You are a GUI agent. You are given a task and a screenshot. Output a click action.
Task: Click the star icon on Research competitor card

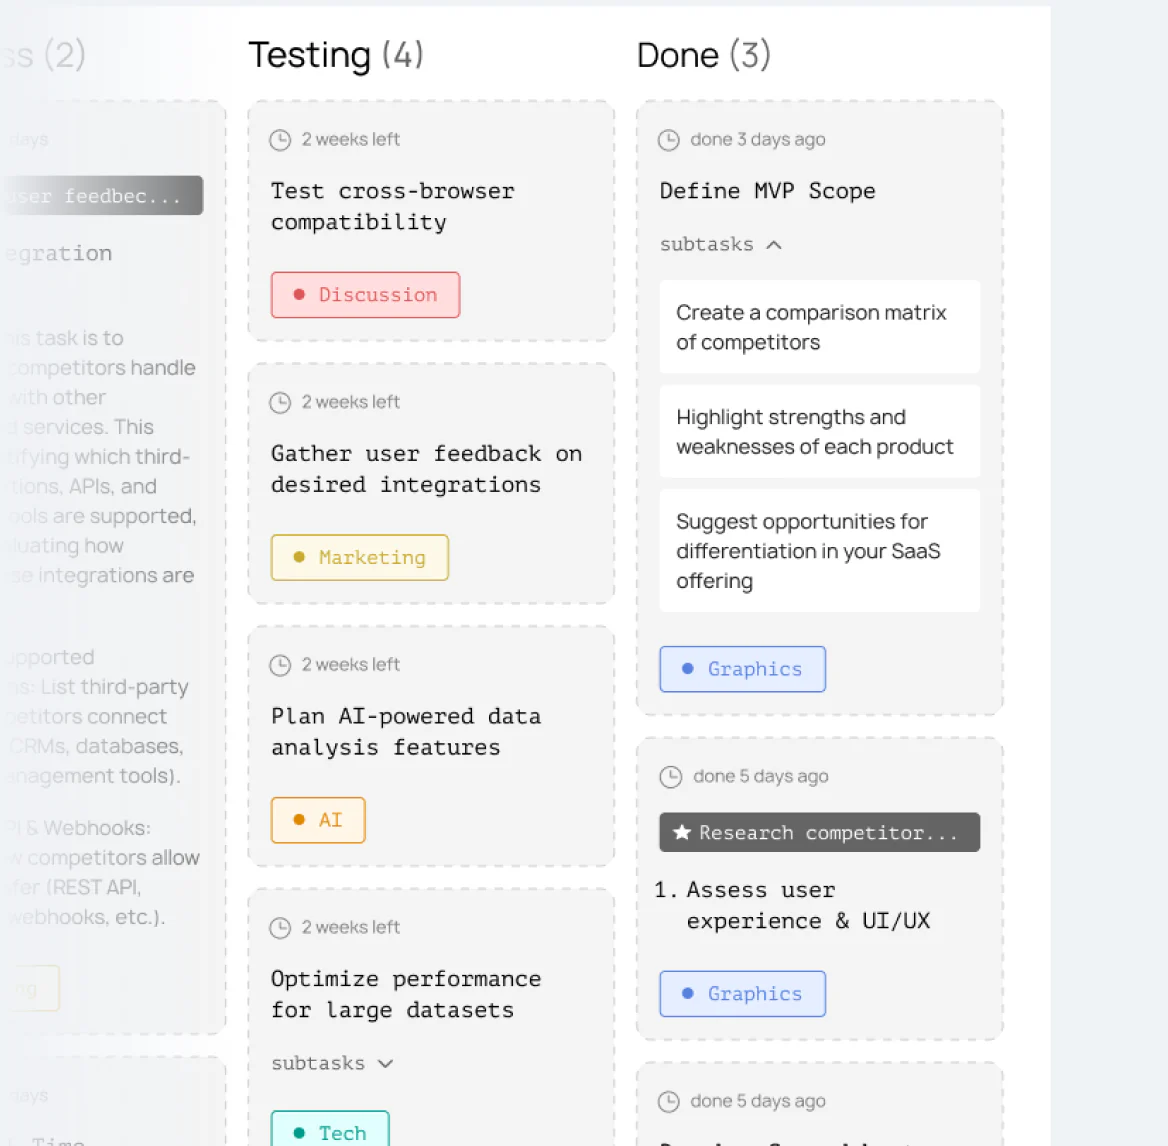pos(682,832)
